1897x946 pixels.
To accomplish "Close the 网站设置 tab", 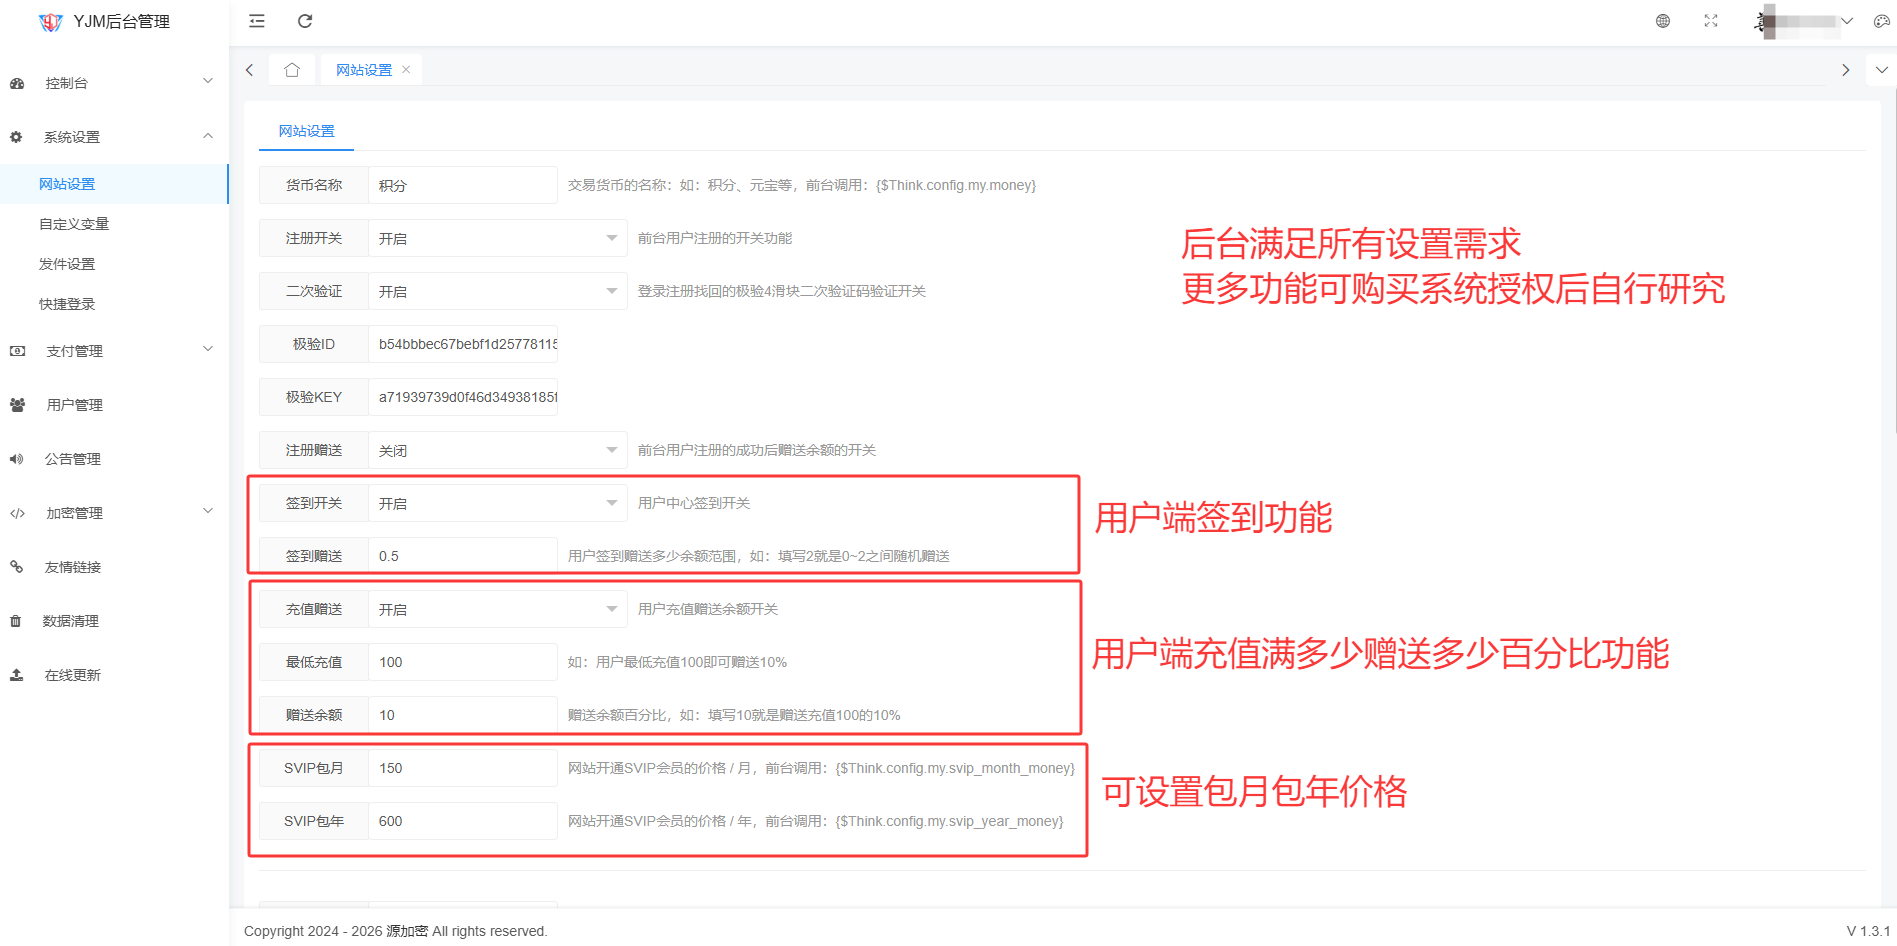I will (406, 70).
